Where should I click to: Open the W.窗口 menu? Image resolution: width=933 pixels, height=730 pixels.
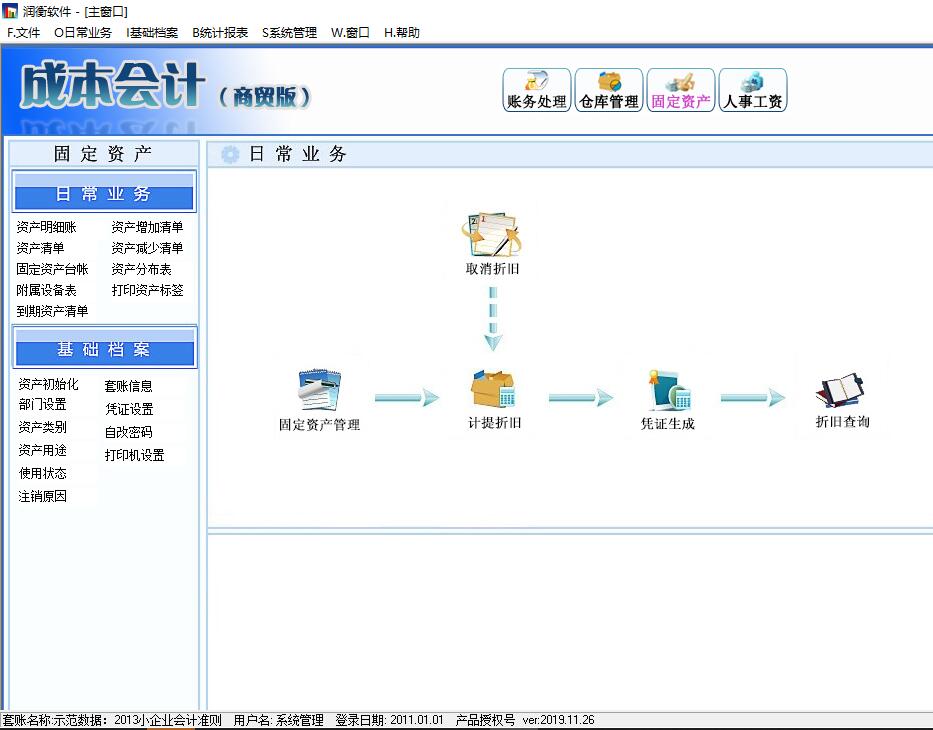coord(350,33)
